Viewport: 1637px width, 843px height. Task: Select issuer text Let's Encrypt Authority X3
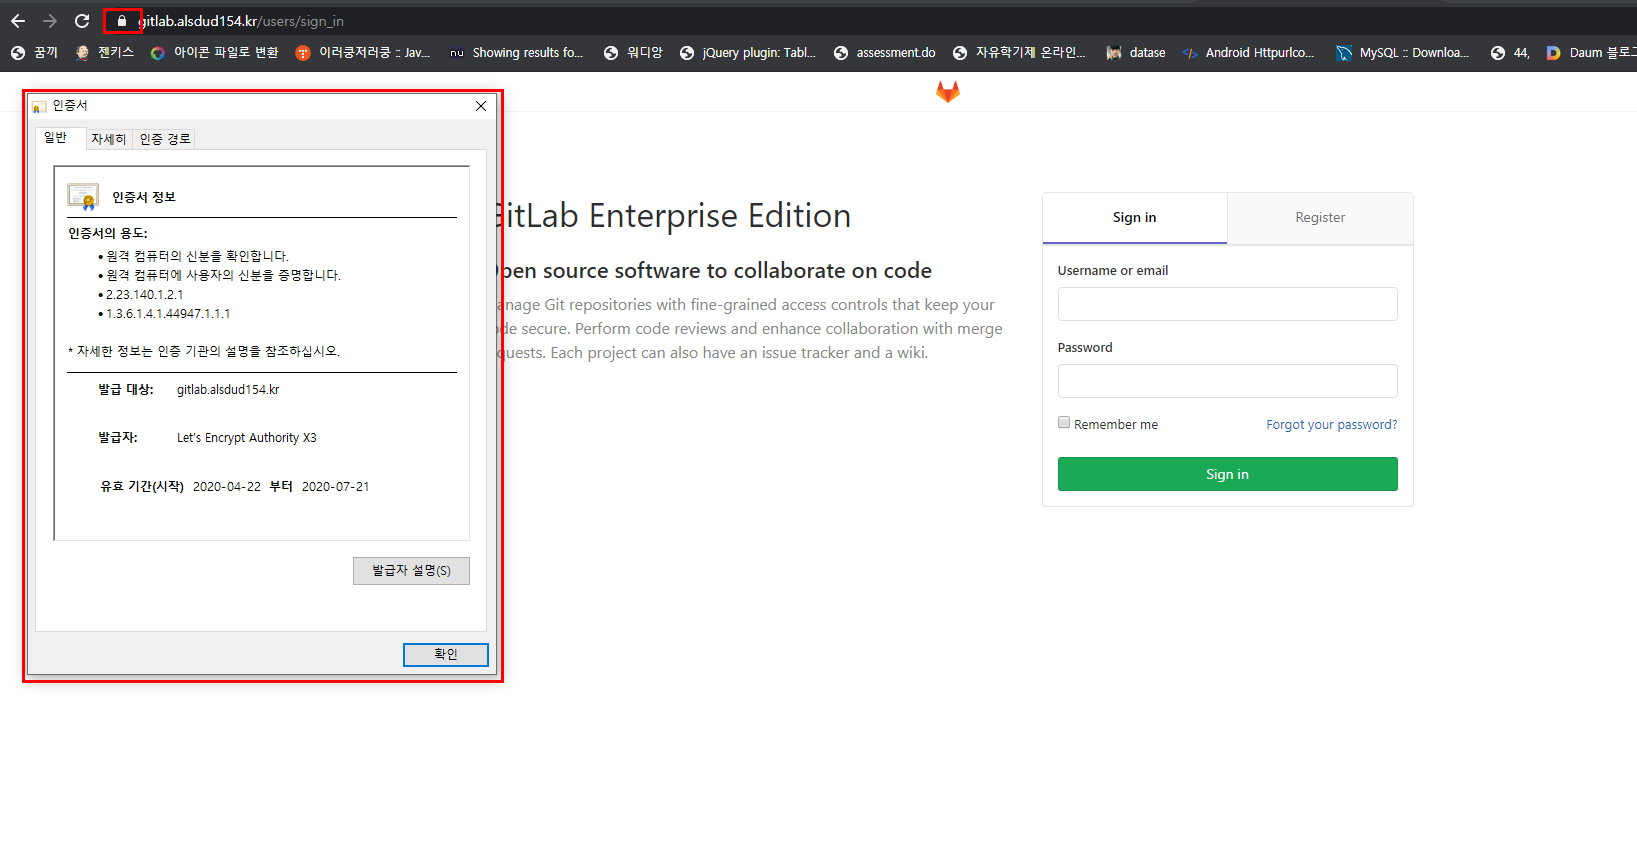(247, 438)
